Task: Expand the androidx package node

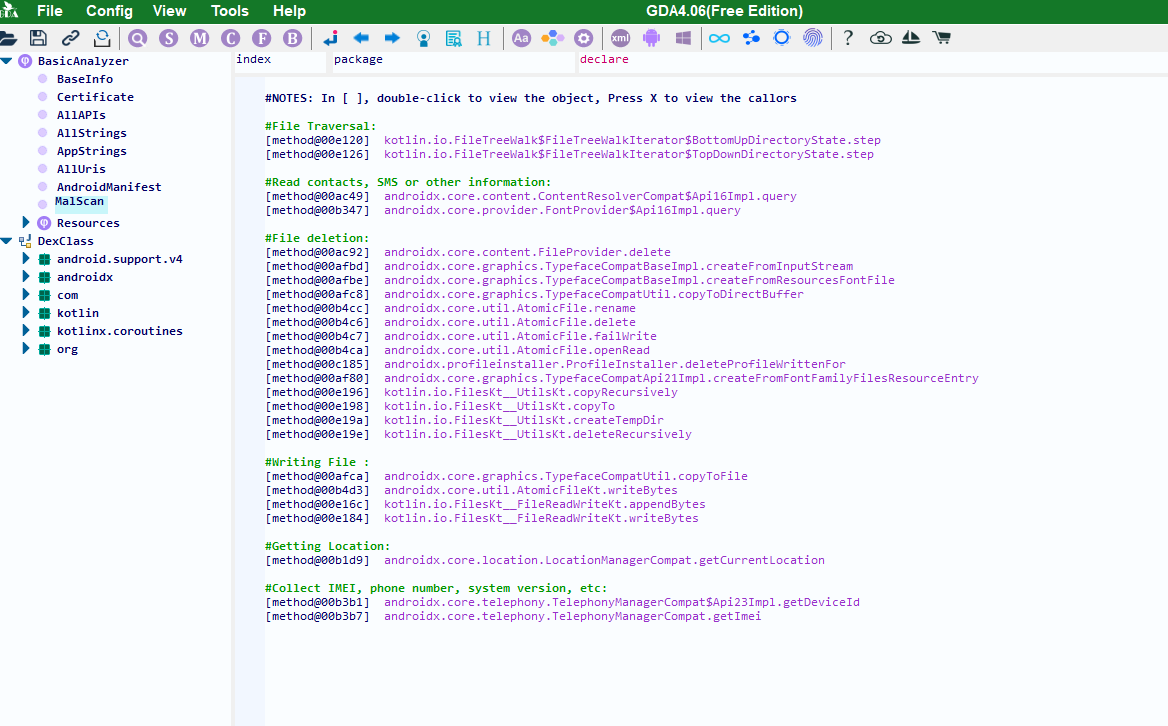Action: click(x=25, y=277)
